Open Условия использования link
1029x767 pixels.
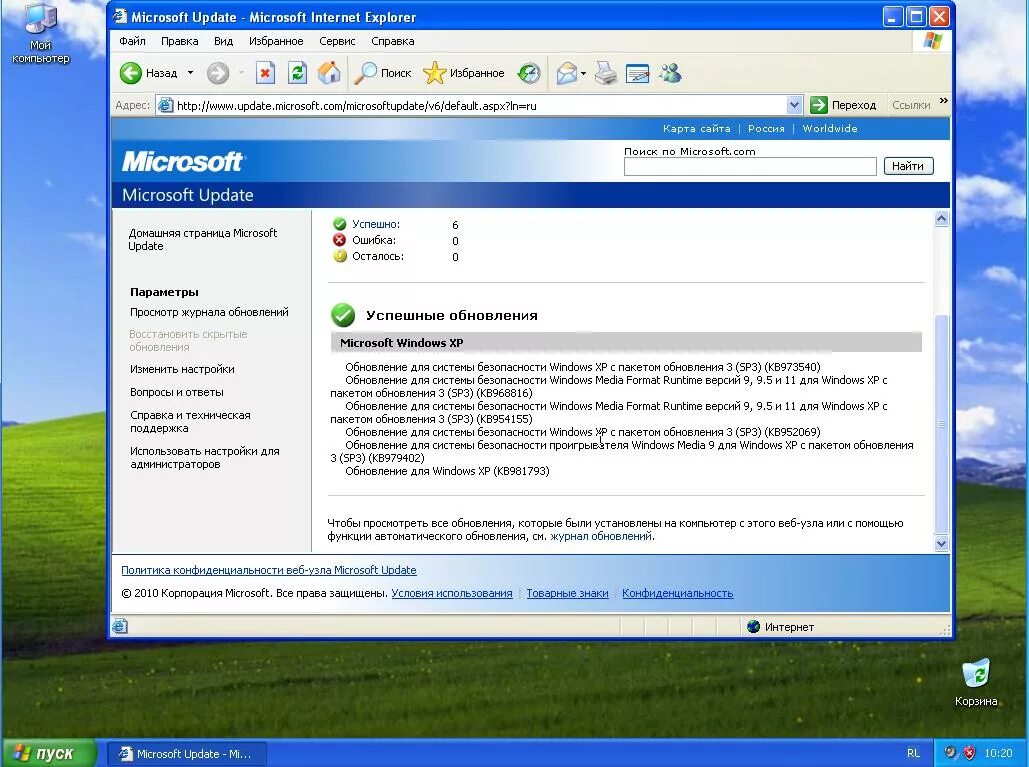452,593
